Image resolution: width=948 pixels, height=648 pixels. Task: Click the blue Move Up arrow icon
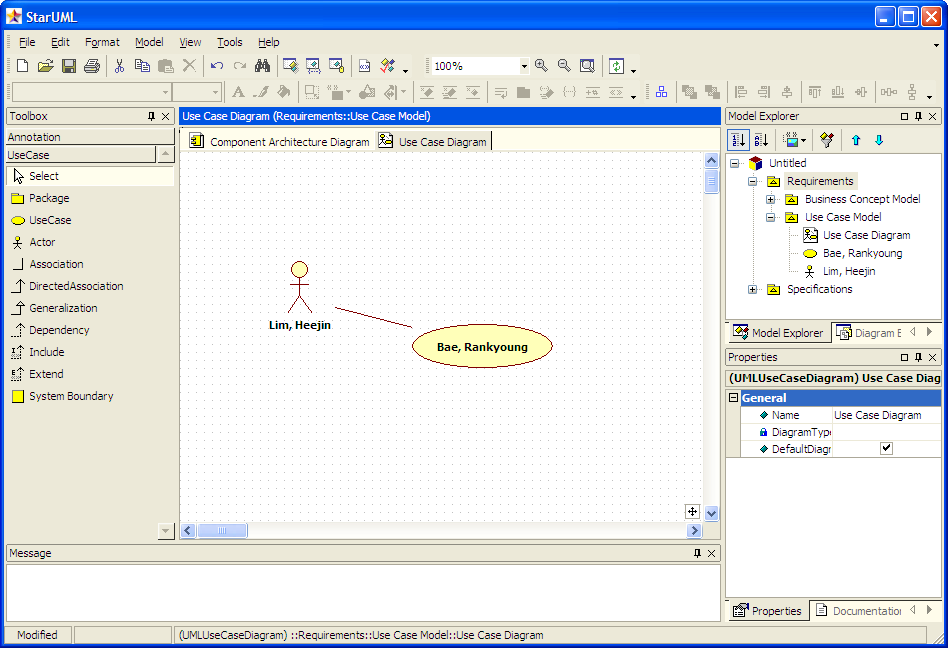coord(855,140)
